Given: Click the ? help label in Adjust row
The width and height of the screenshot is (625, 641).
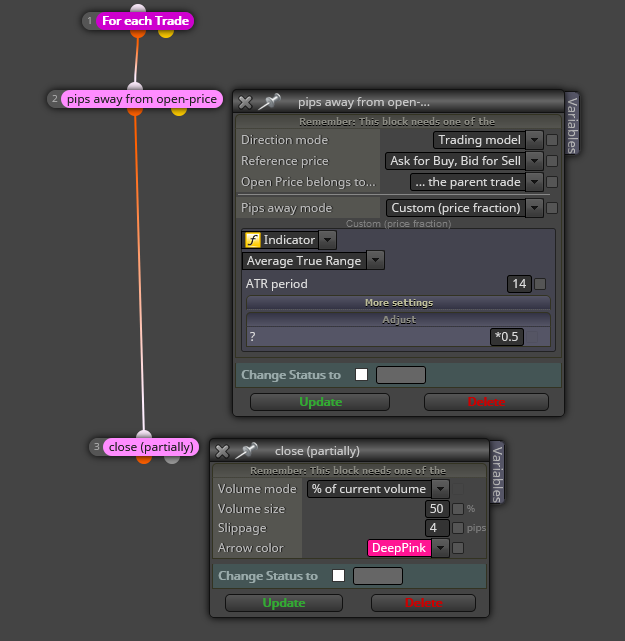Looking at the screenshot, I should click(253, 337).
